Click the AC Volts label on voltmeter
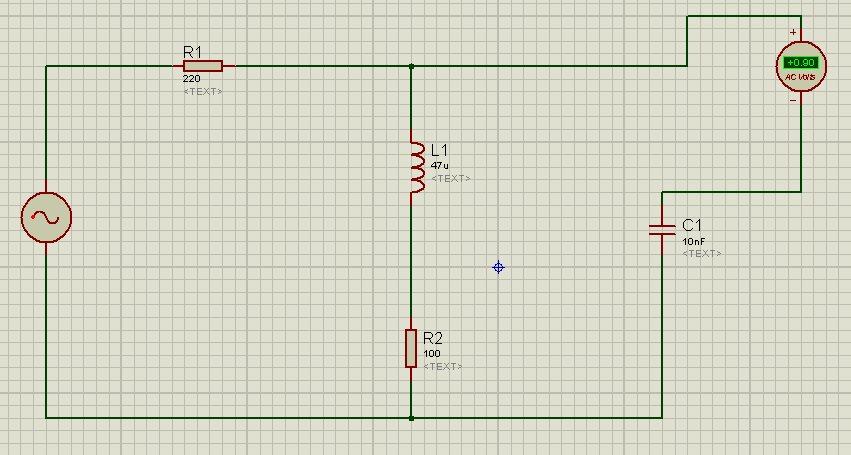The image size is (851, 455). [x=801, y=77]
